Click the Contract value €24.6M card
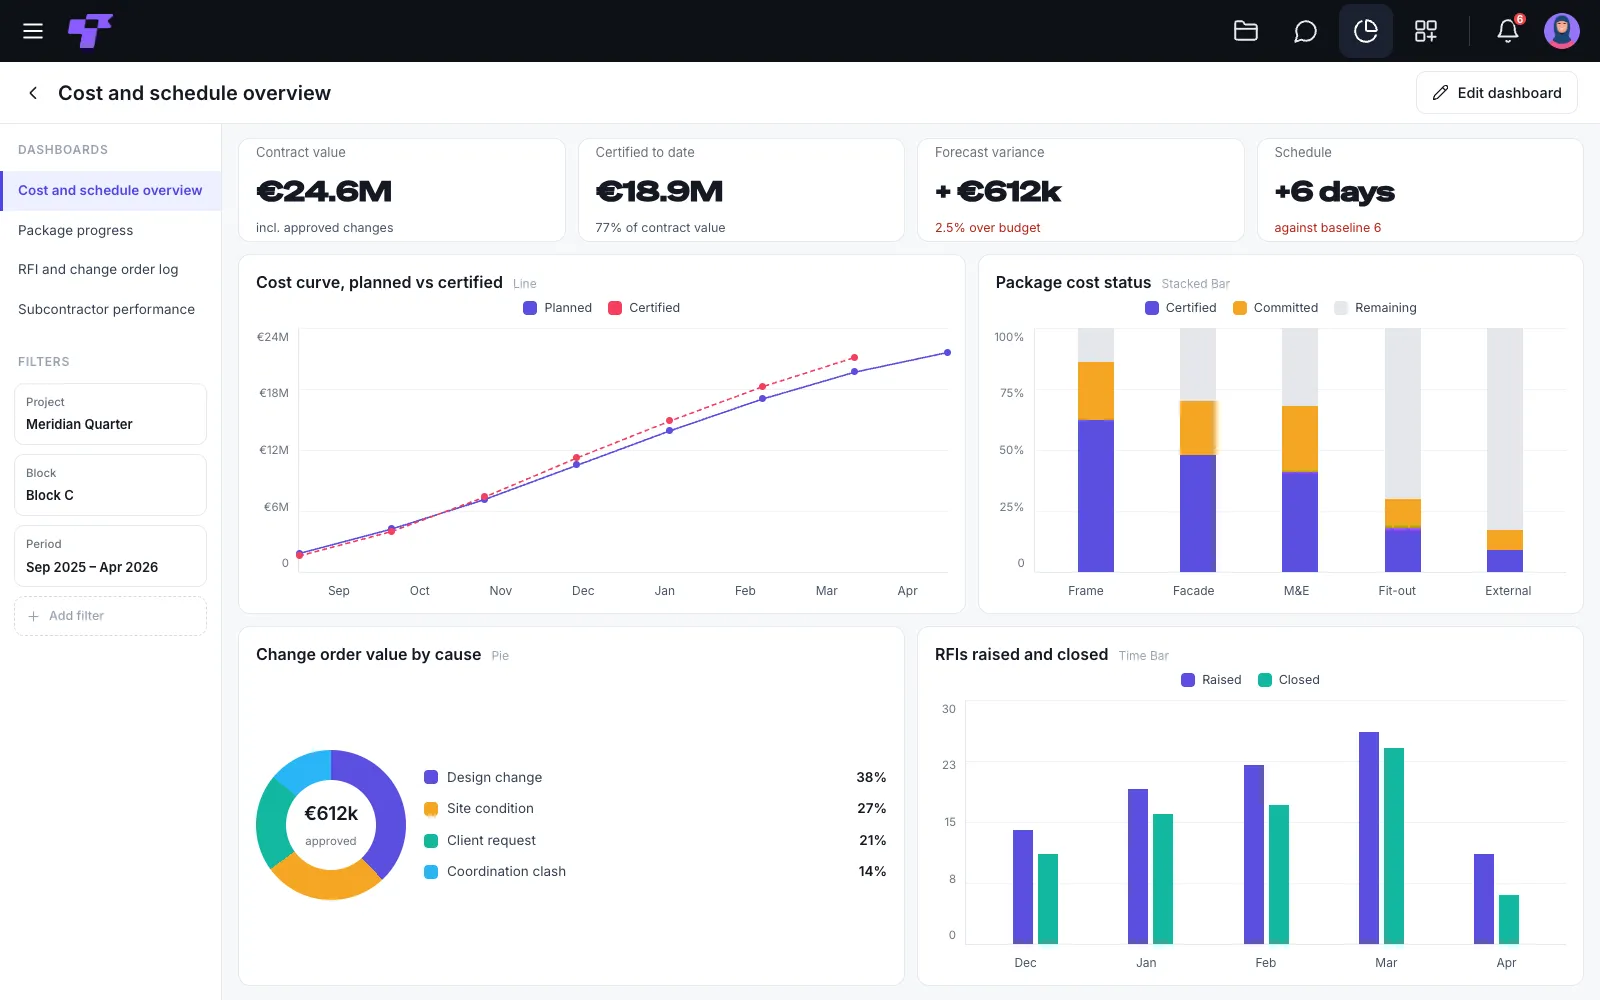The image size is (1600, 1000). 402,190
